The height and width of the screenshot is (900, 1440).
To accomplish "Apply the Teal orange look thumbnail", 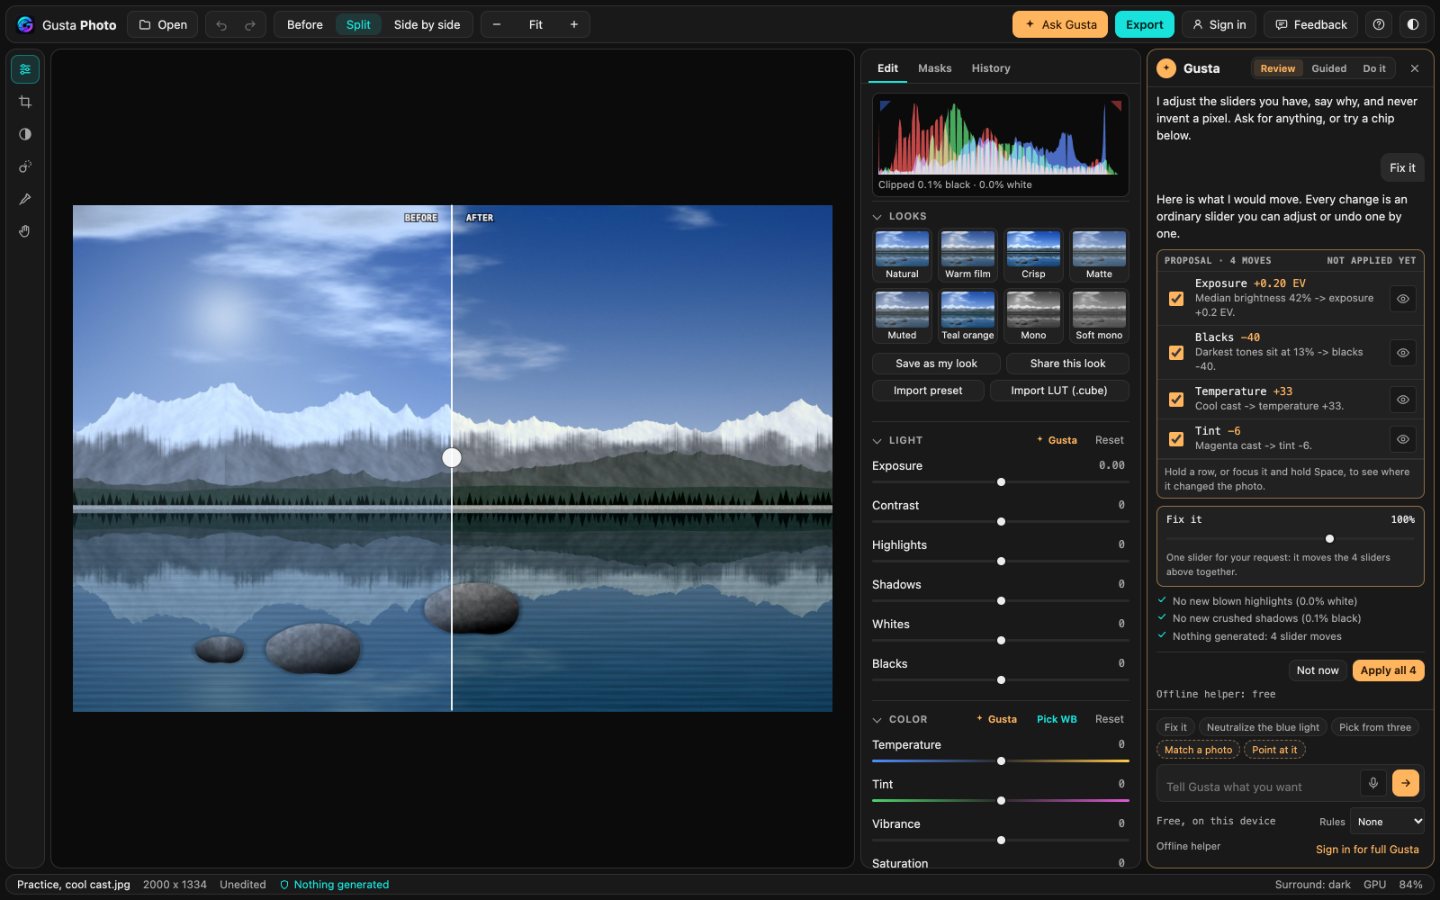I will [x=967, y=316].
